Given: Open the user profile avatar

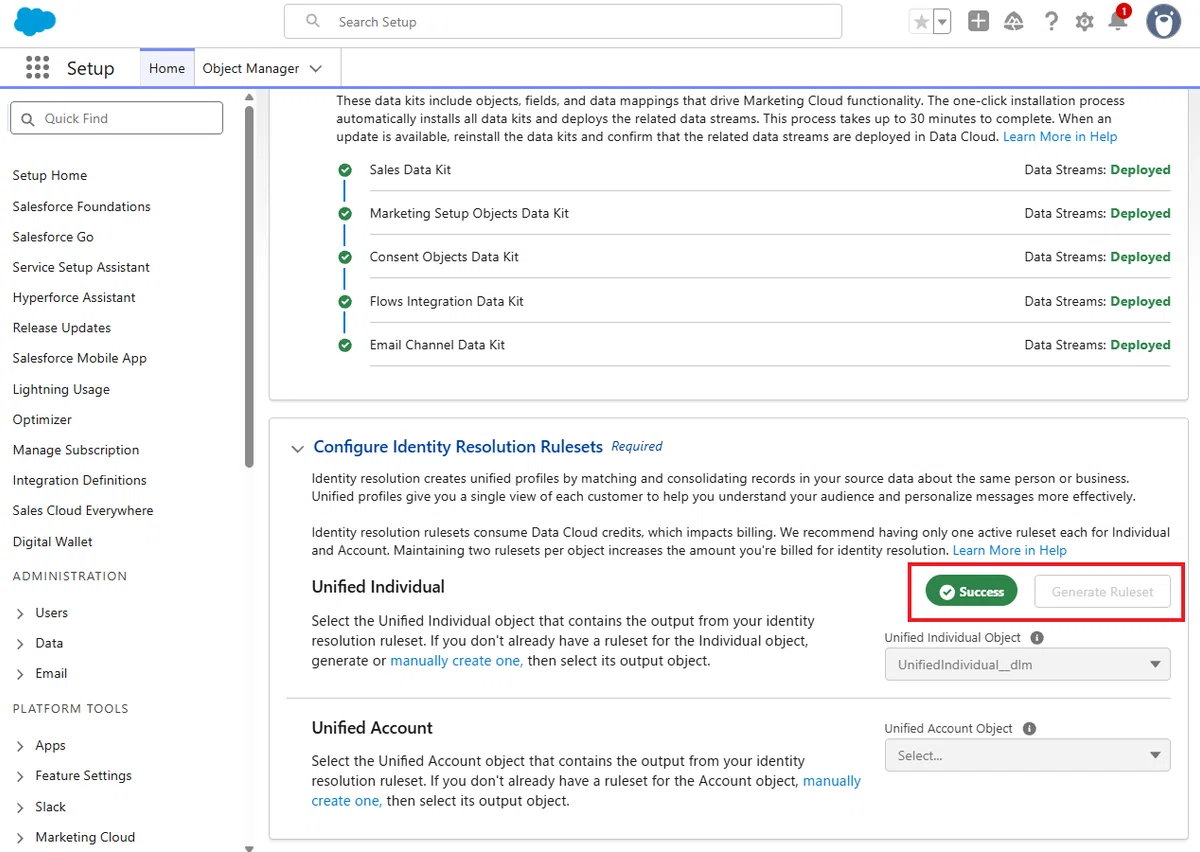Looking at the screenshot, I should [1163, 21].
